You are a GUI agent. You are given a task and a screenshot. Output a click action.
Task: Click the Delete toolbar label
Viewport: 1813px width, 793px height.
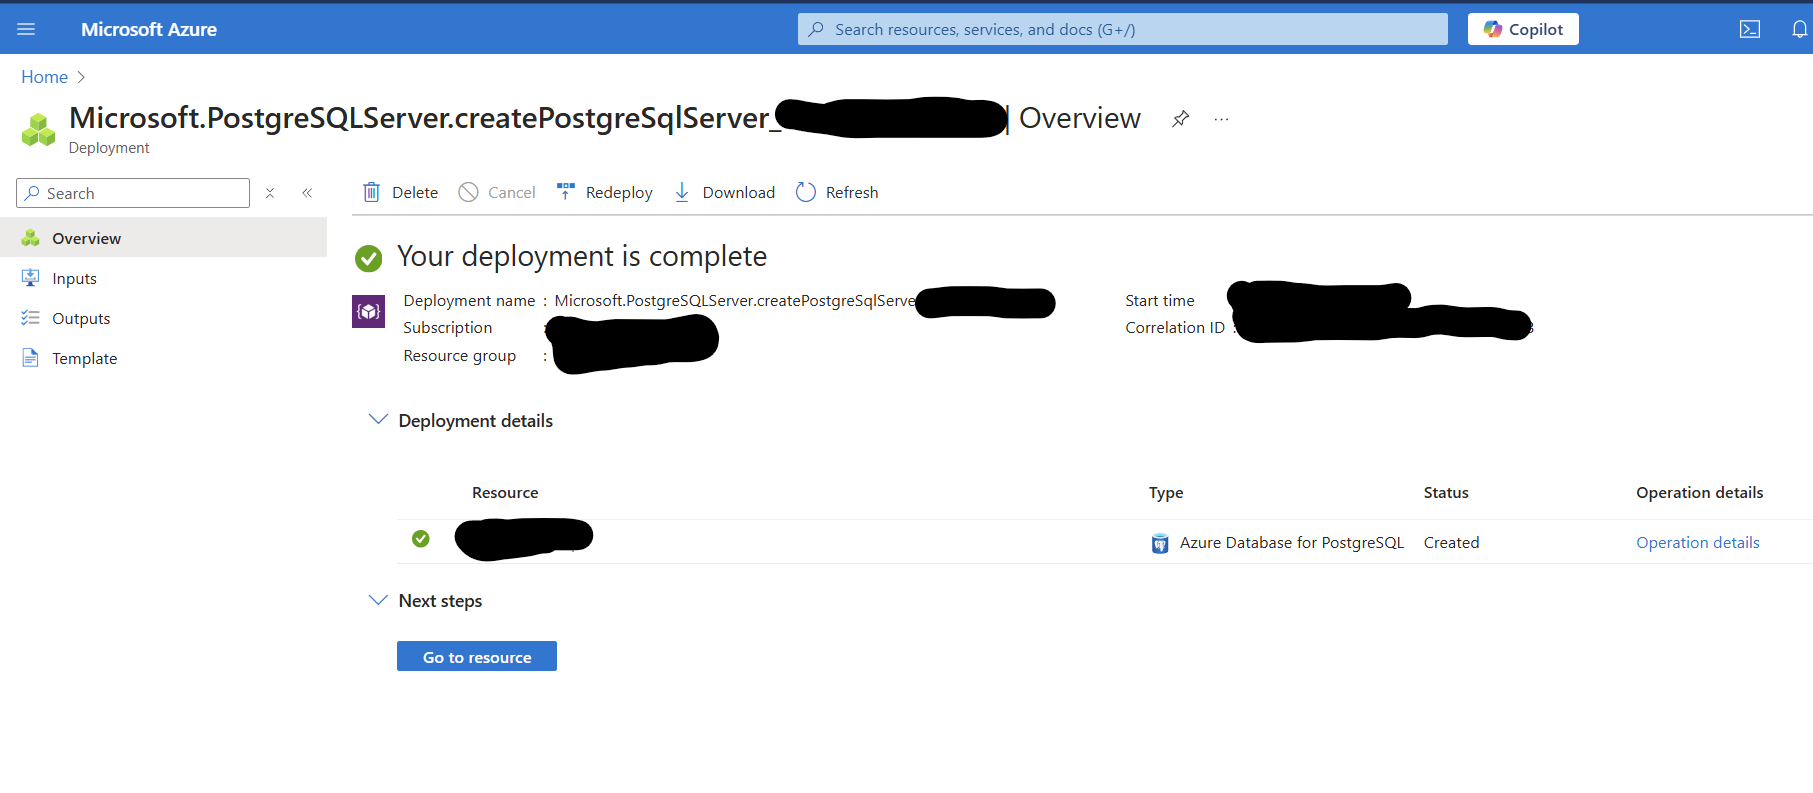coord(415,192)
